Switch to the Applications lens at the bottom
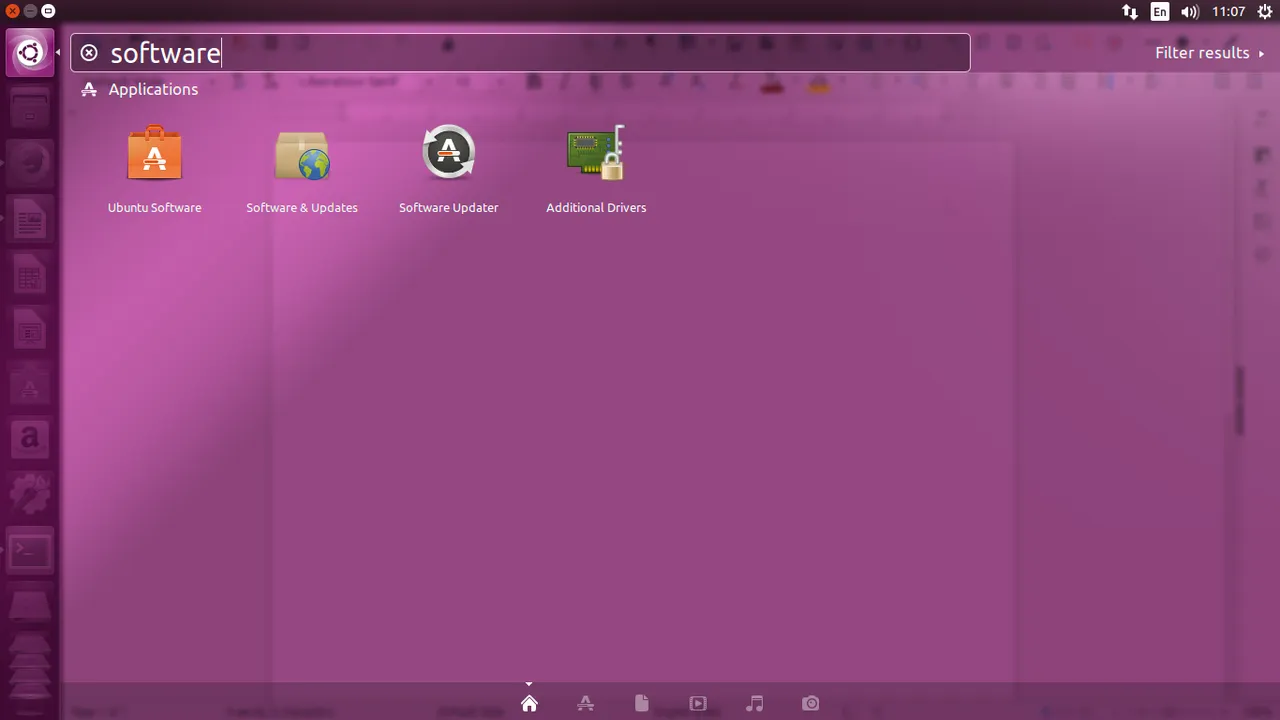 click(x=586, y=704)
